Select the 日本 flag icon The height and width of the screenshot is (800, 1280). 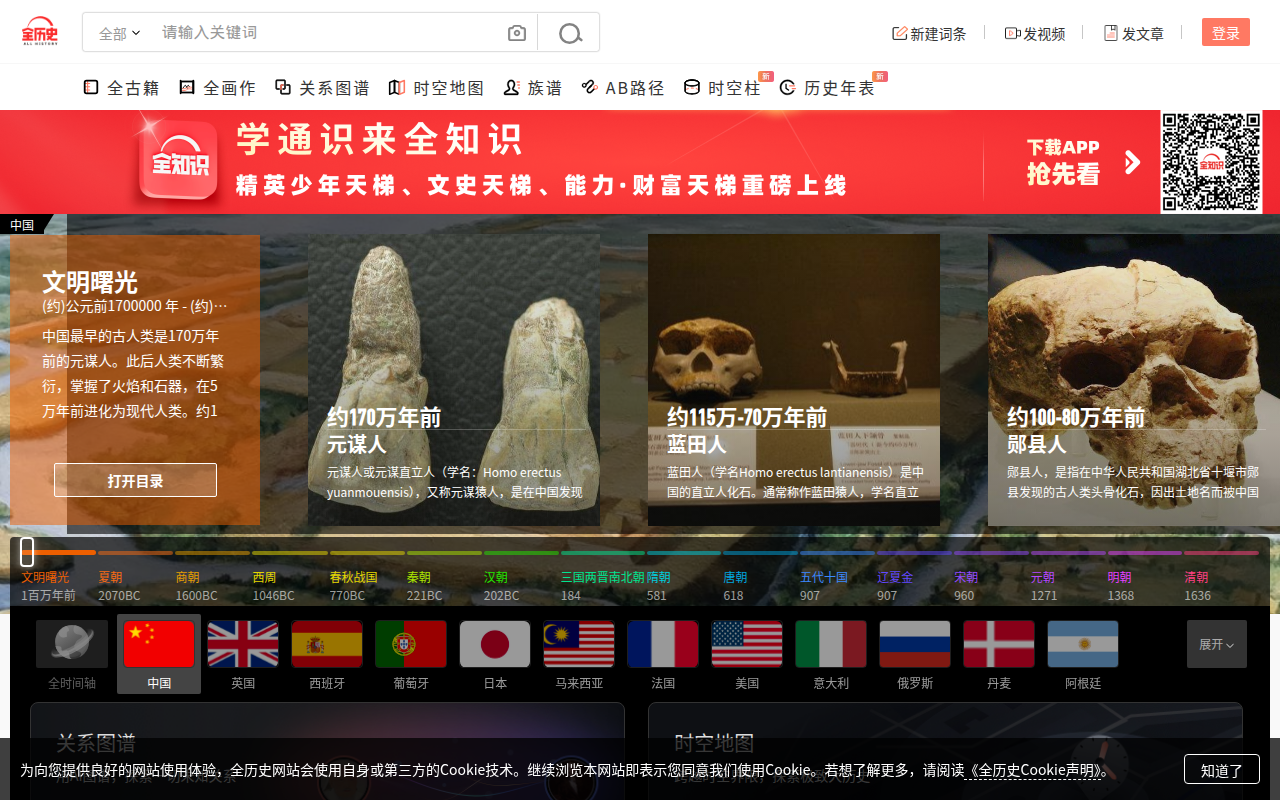click(x=495, y=644)
